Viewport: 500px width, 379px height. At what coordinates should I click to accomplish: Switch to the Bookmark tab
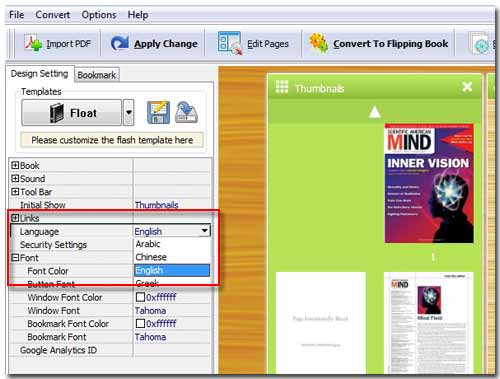tap(97, 75)
